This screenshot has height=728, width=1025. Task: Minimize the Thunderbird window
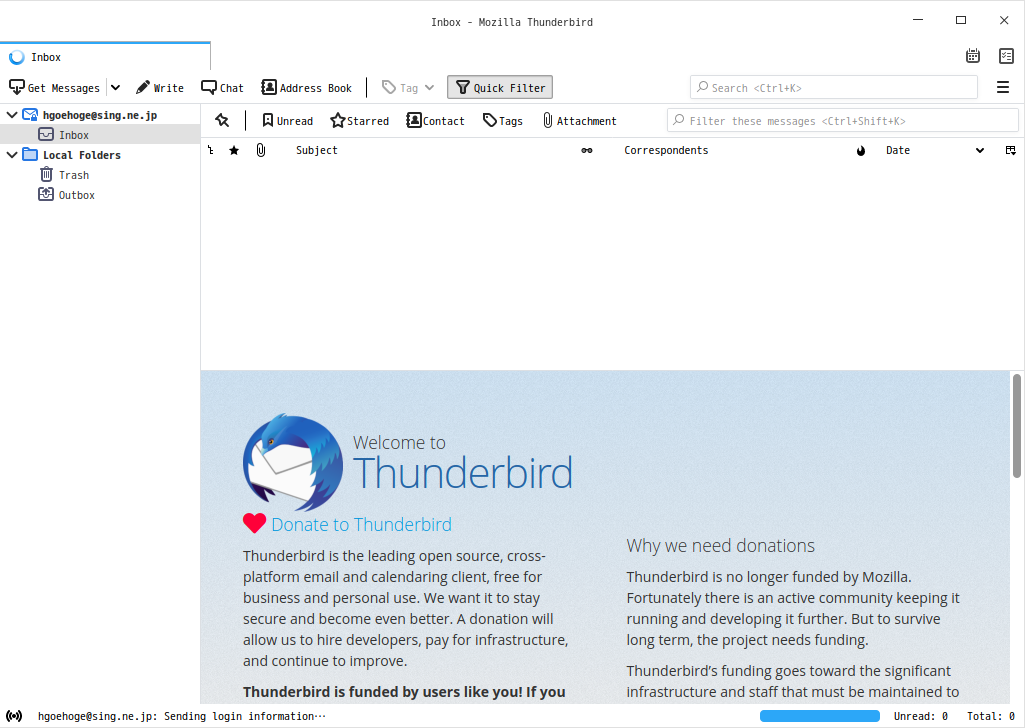(918, 20)
